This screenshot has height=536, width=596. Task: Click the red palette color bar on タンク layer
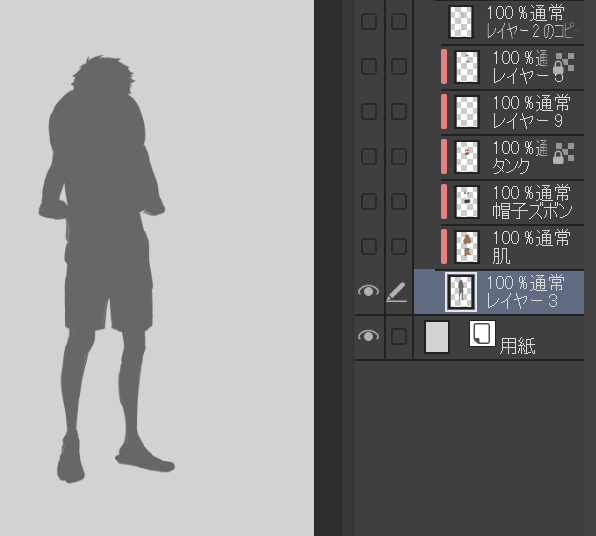pos(444,156)
